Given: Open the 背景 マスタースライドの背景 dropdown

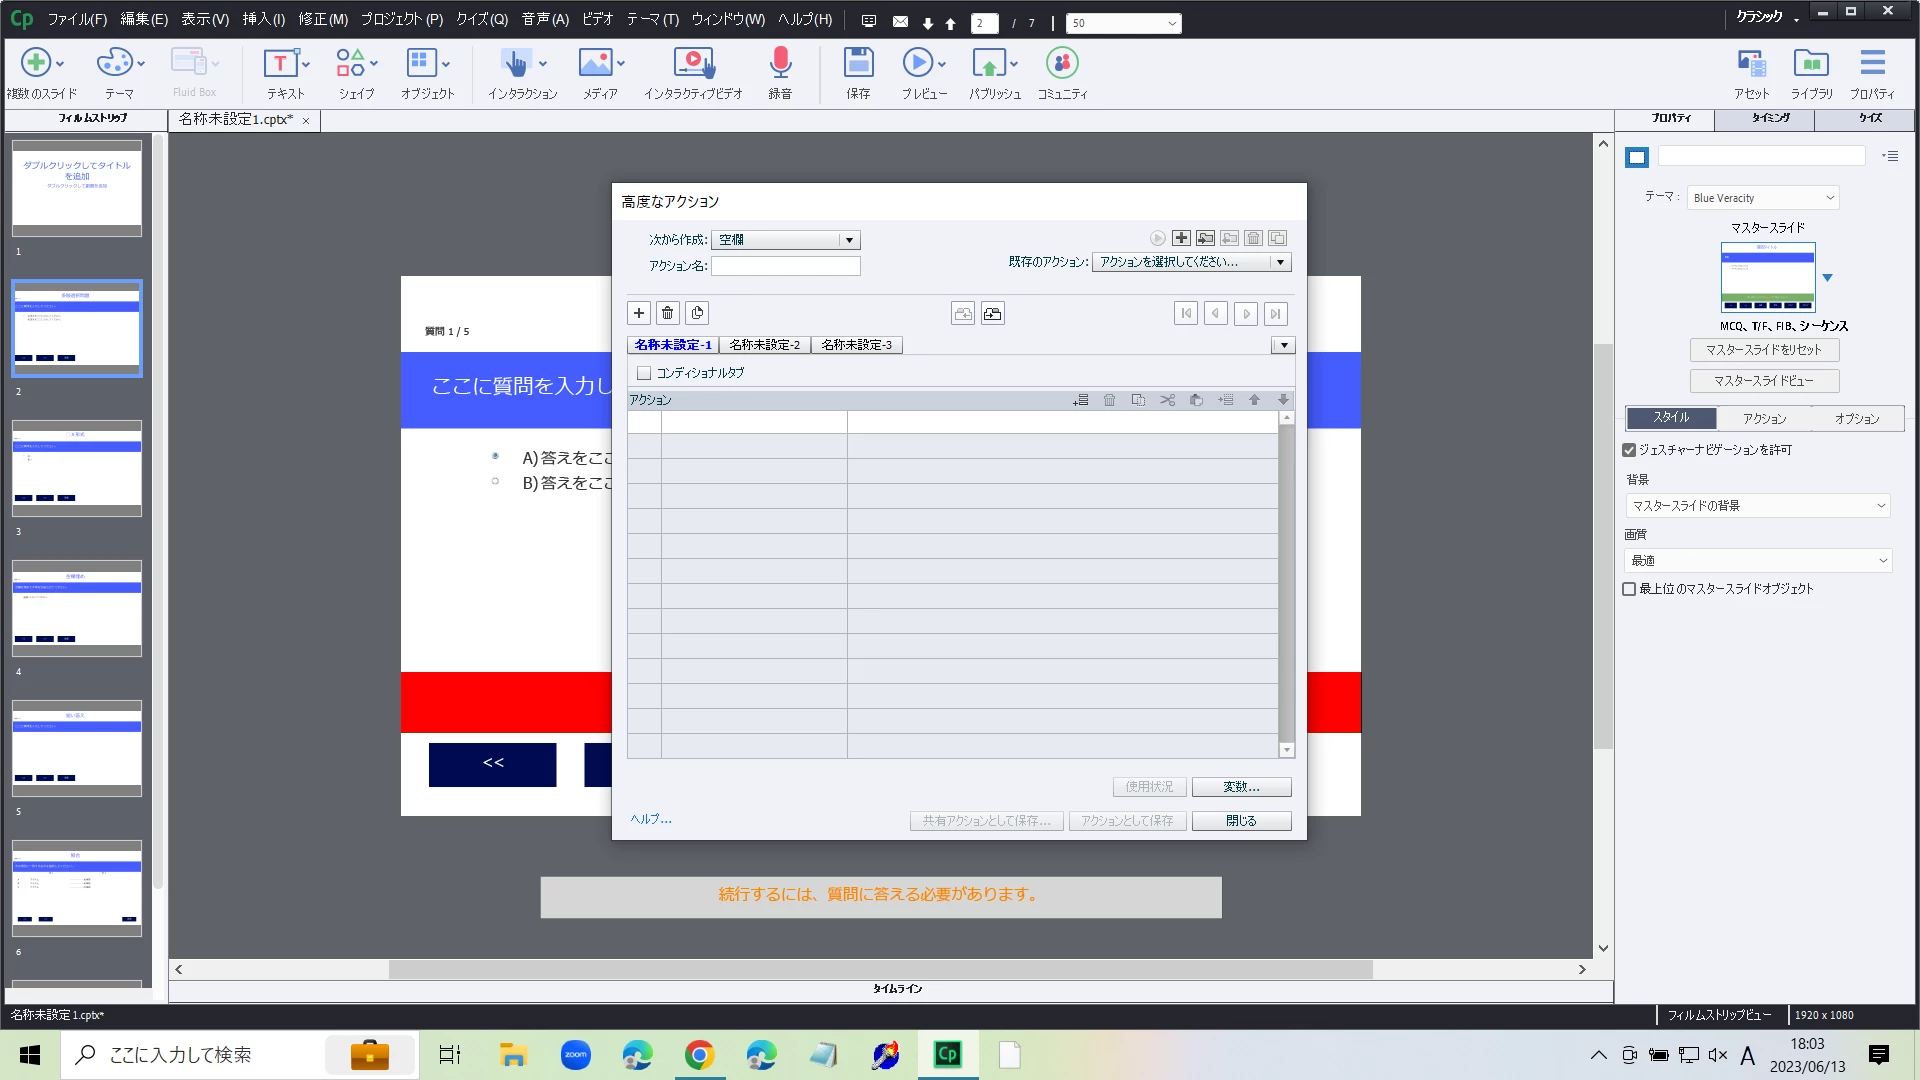Looking at the screenshot, I should tap(1757, 506).
